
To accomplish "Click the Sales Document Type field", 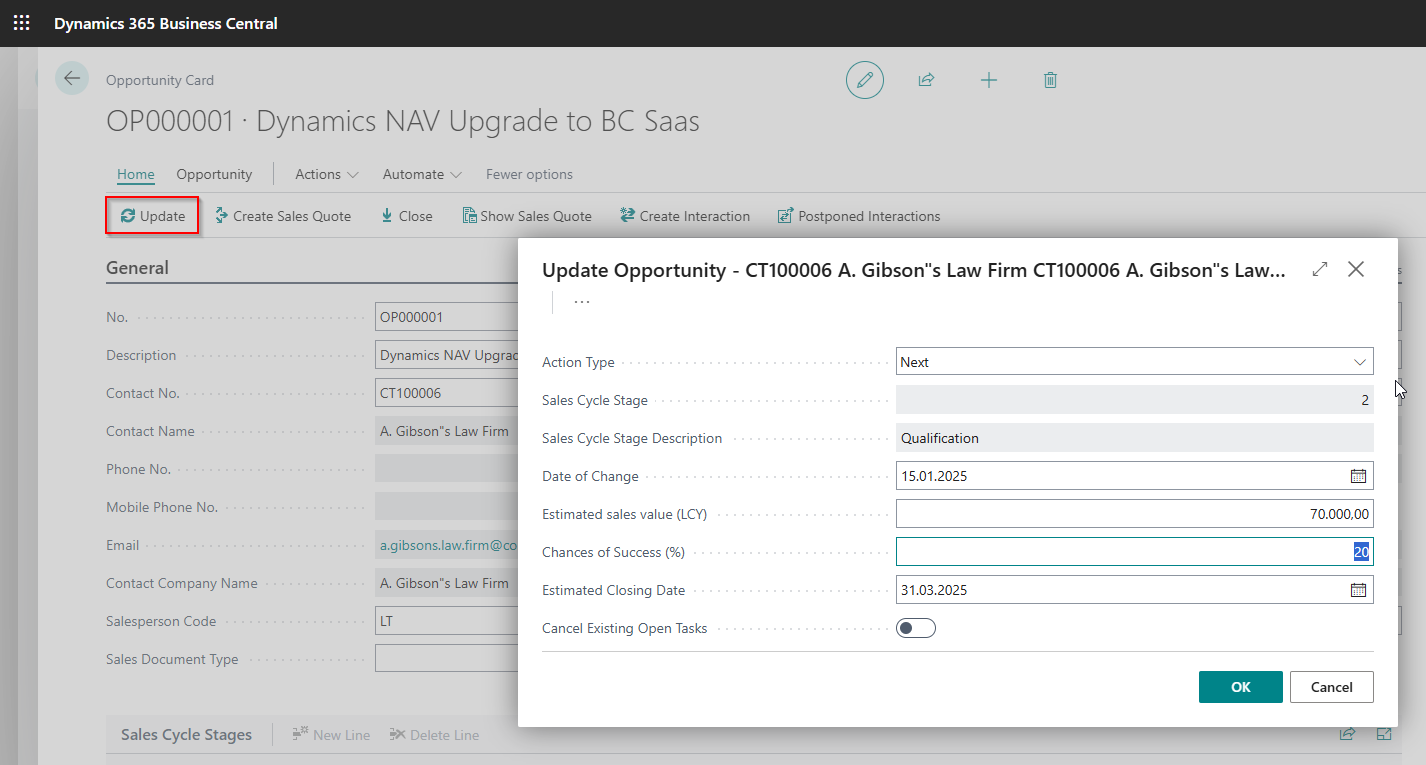I will (x=446, y=659).
